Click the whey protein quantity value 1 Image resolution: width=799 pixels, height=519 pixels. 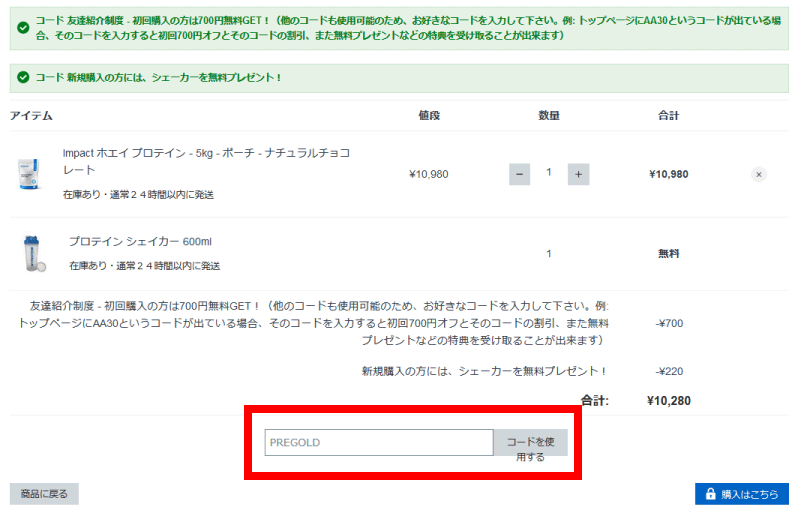[549, 172]
